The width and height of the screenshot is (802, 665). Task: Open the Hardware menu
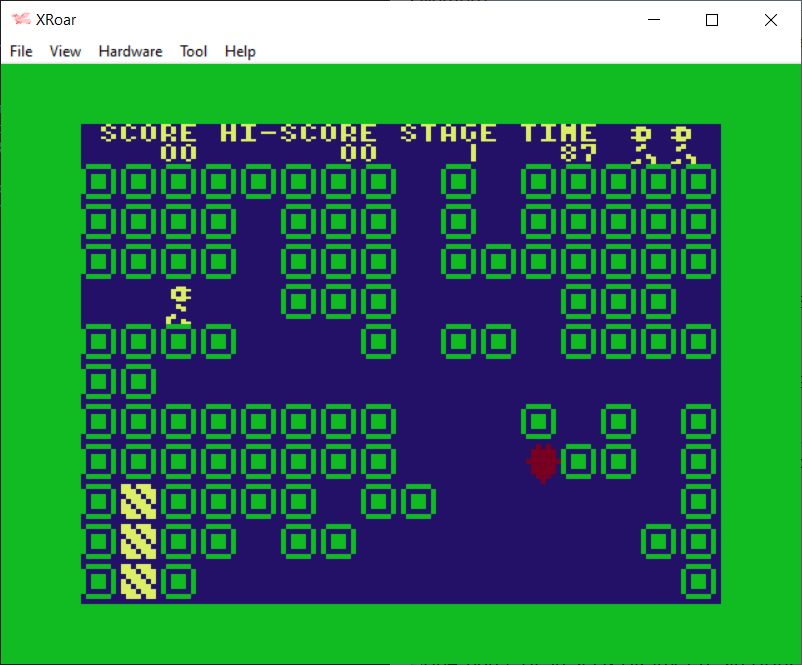[130, 51]
